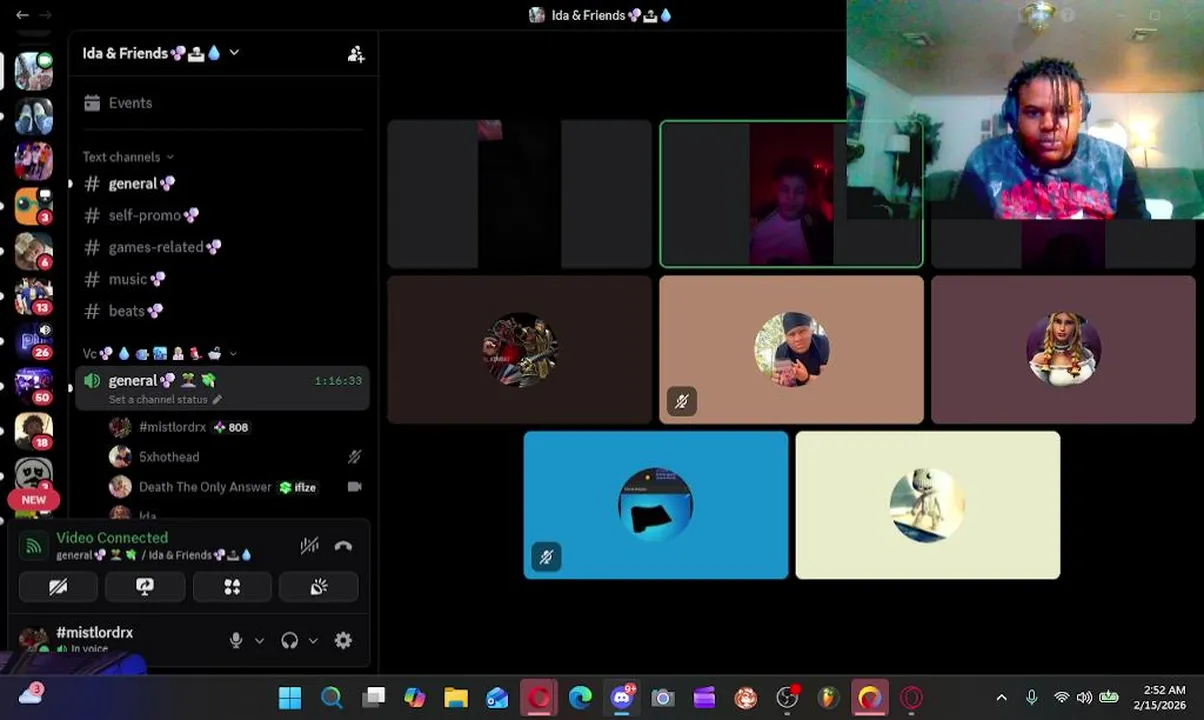Open the taskbar volume control

tap(1084, 698)
